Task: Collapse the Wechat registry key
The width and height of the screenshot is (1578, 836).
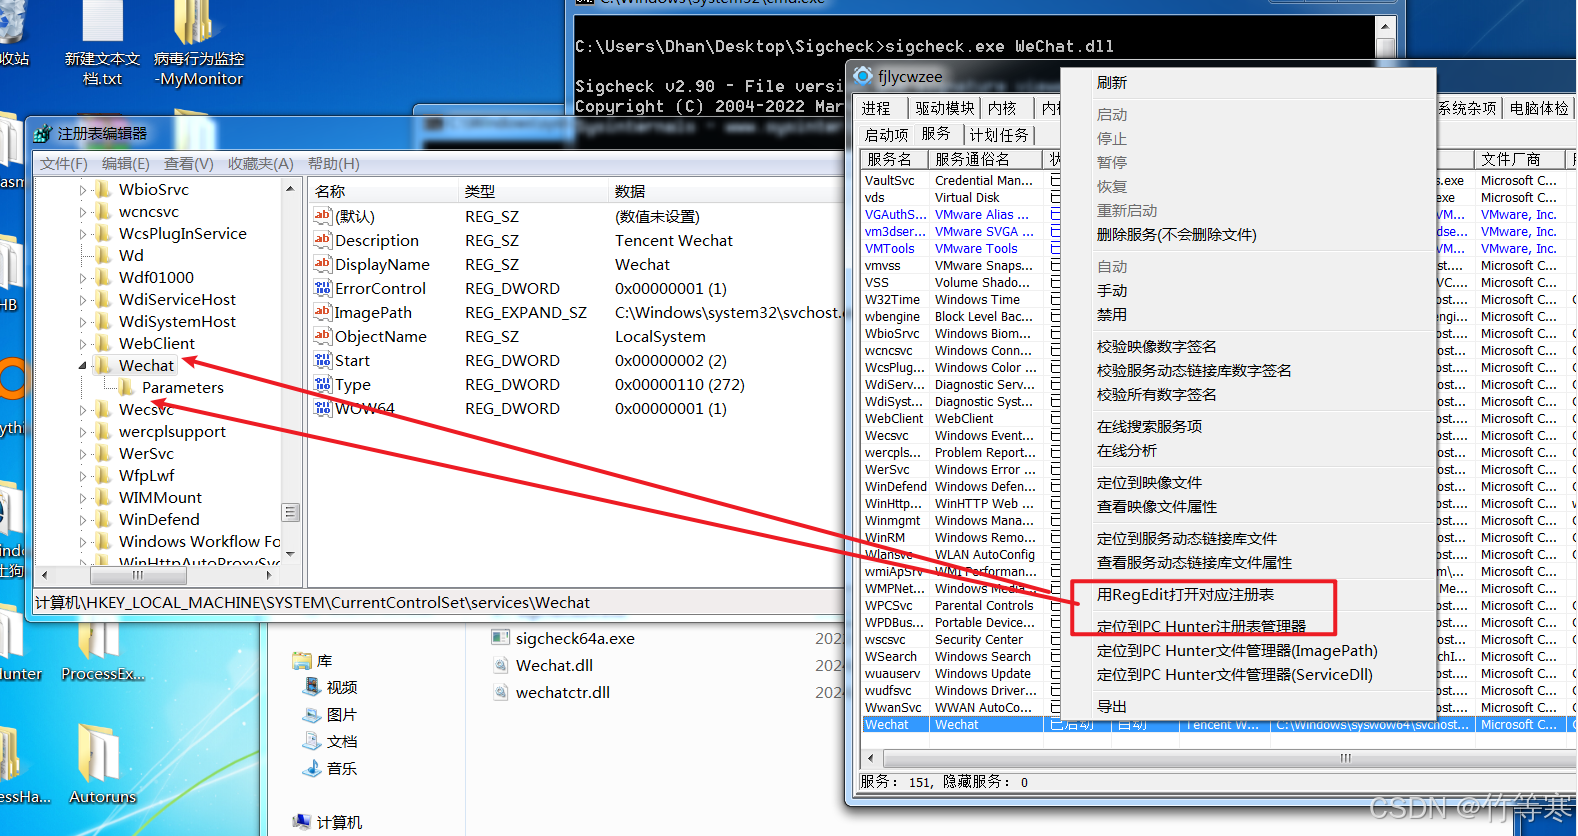Action: [83, 365]
